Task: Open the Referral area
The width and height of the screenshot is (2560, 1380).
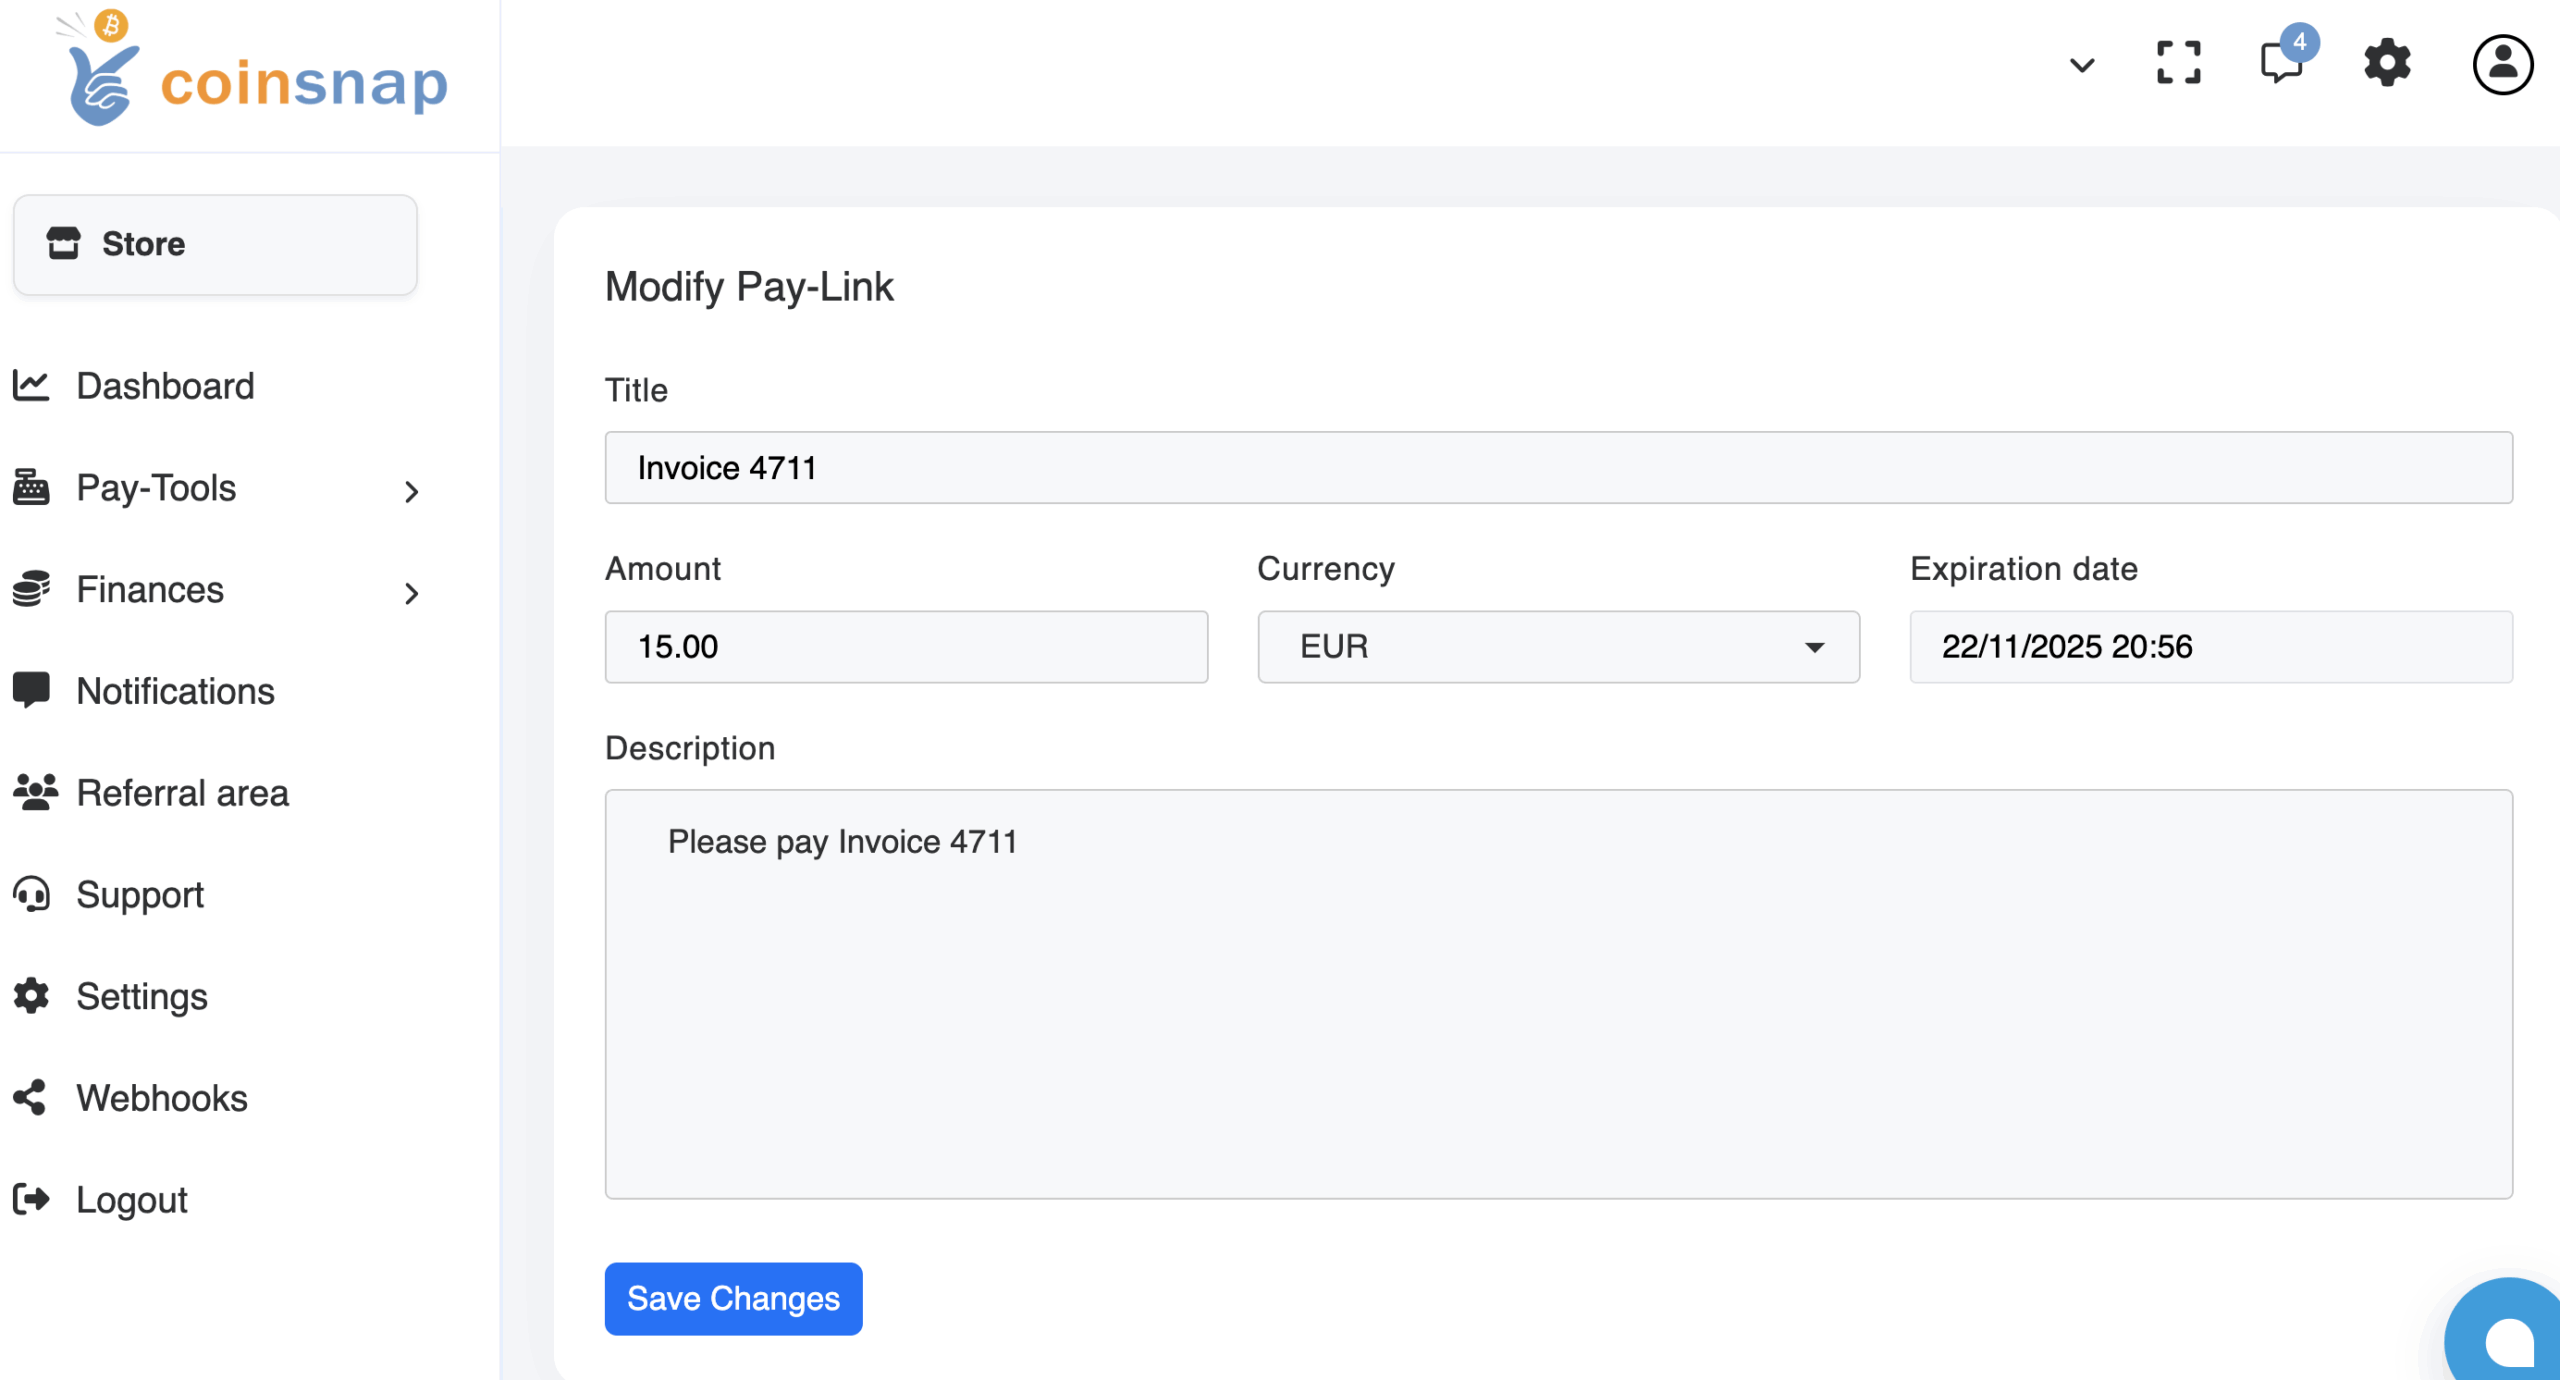Action: pos(182,793)
